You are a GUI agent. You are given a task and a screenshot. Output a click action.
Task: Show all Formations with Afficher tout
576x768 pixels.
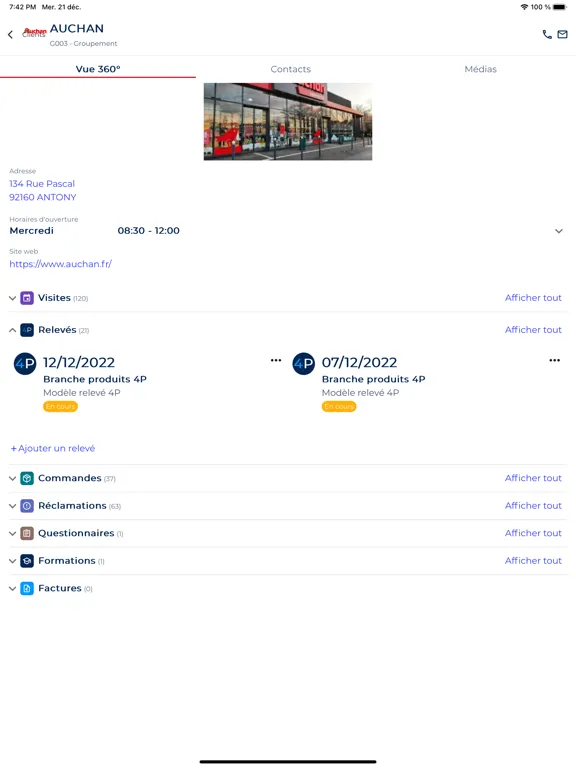533,561
